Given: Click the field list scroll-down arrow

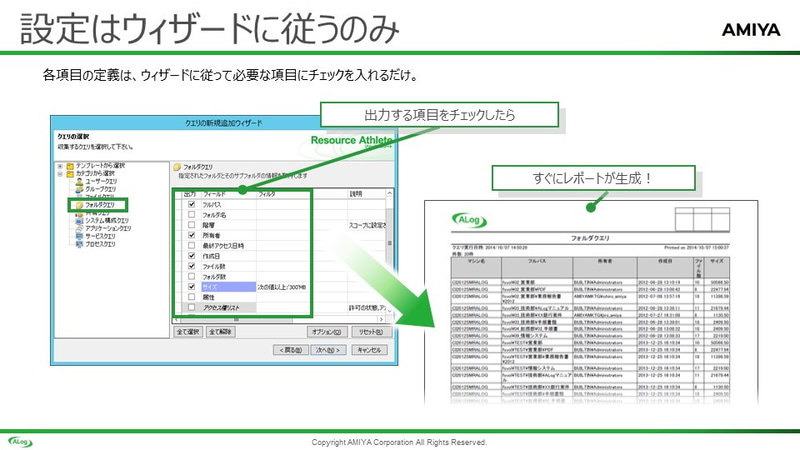Looking at the screenshot, I should click(389, 310).
